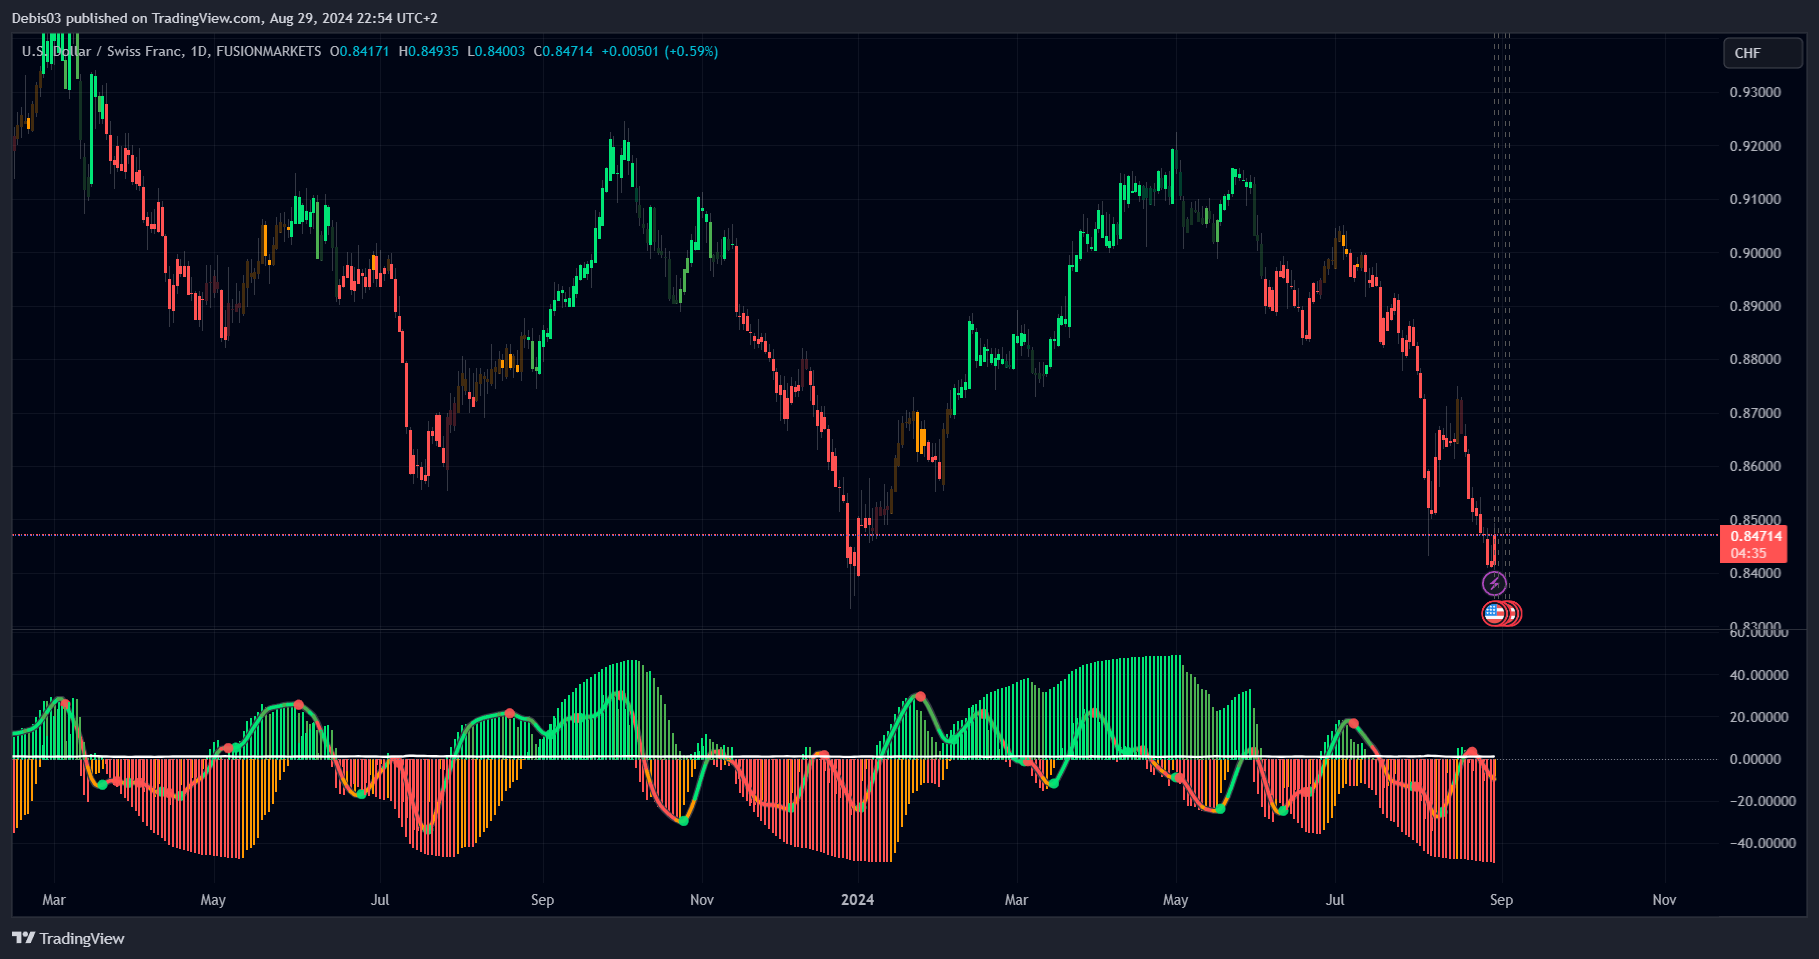Select the high value H0.84935

coord(428,51)
